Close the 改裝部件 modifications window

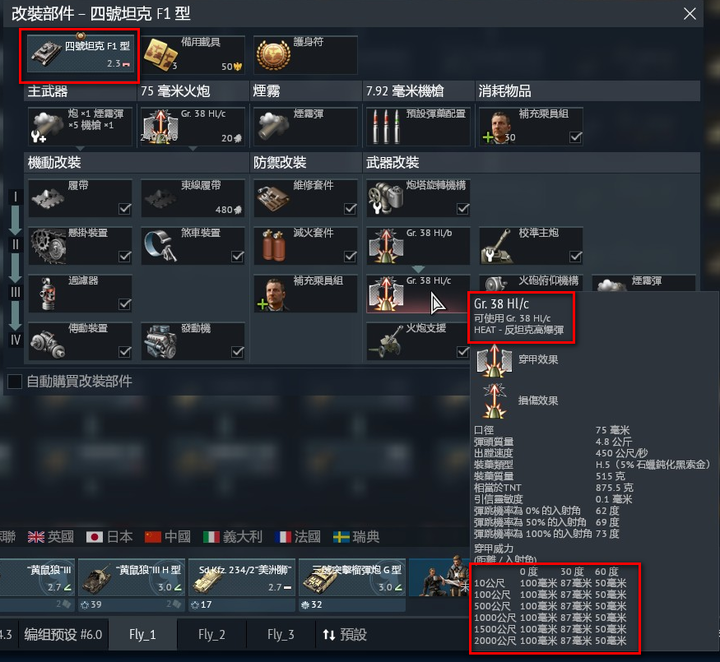pos(689,14)
